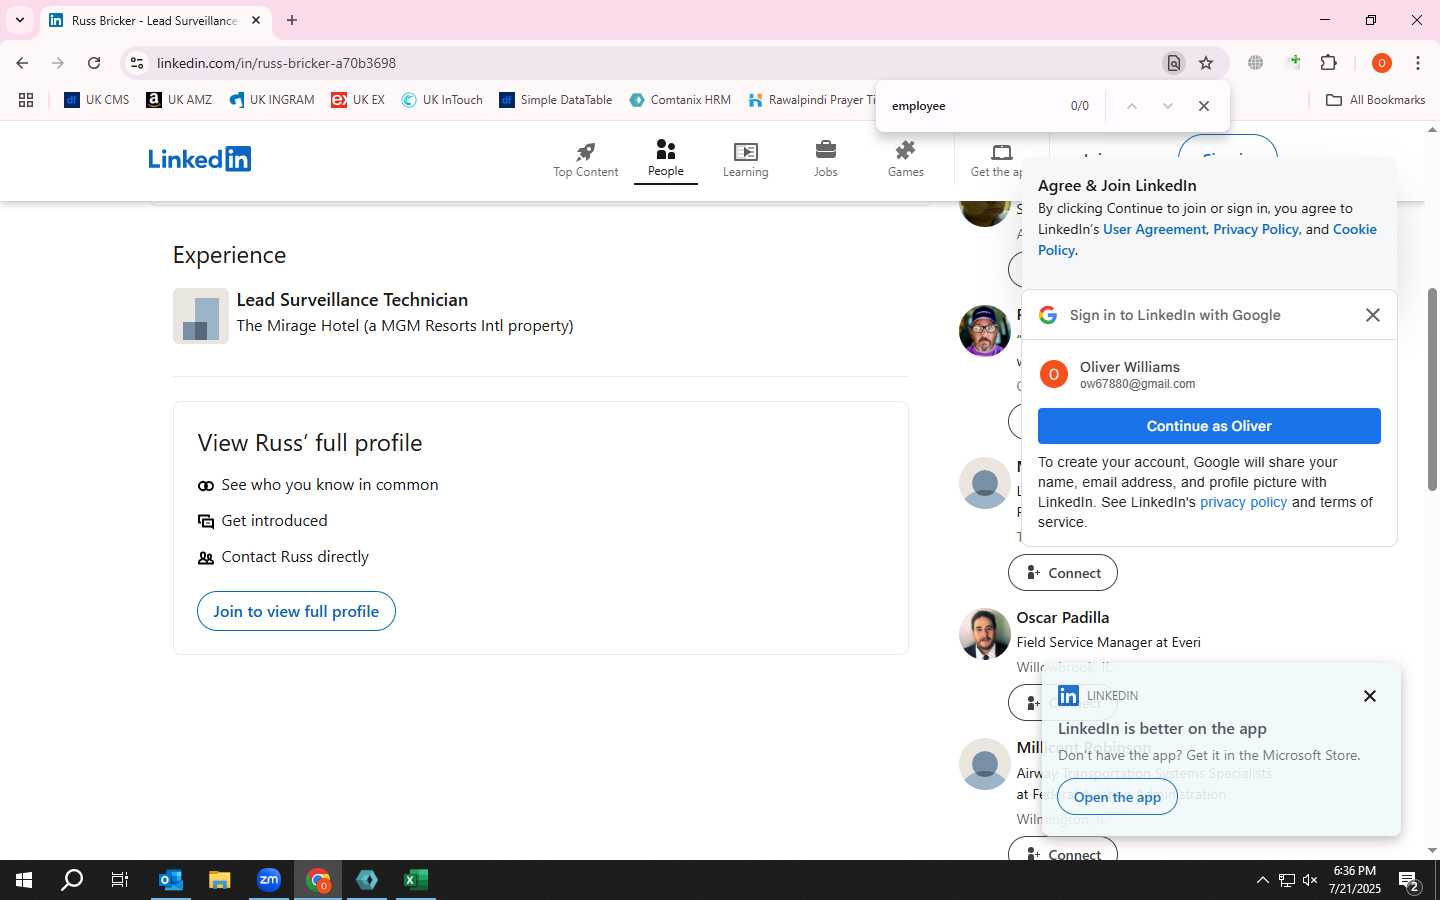Click Continue as Oliver button
The height and width of the screenshot is (900, 1440).
(x=1209, y=426)
